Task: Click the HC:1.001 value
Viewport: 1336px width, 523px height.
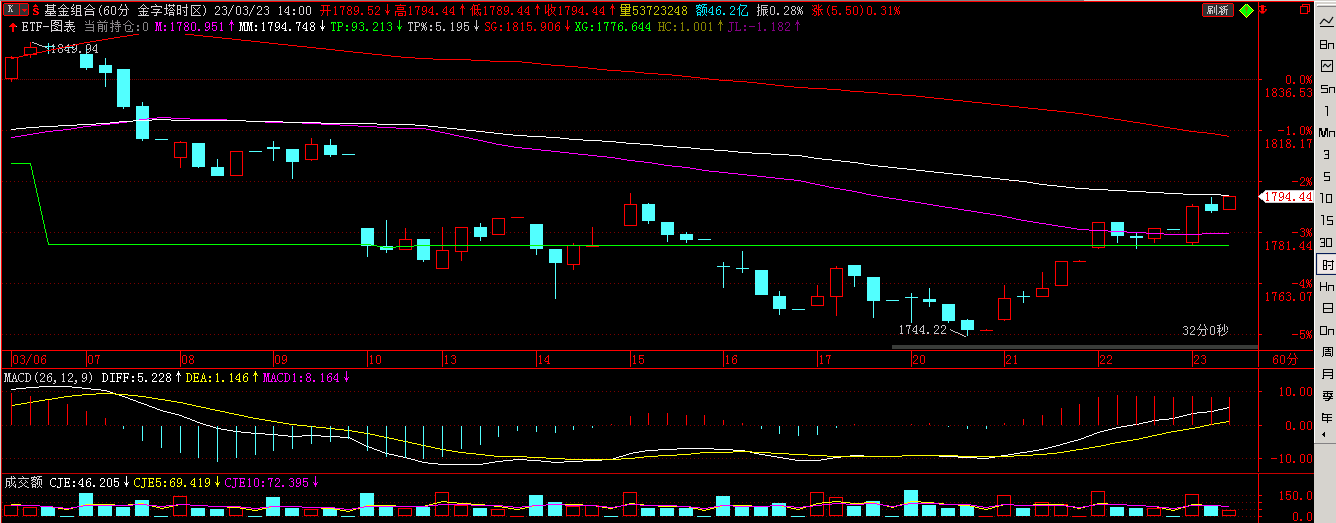Action: 685,26
